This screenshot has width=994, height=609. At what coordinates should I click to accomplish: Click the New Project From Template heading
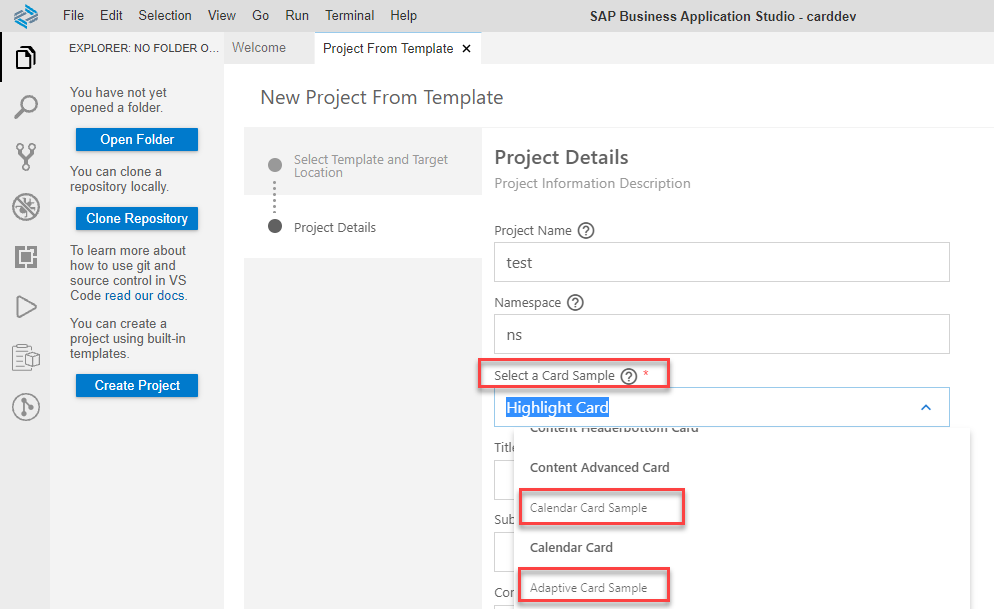(x=382, y=98)
